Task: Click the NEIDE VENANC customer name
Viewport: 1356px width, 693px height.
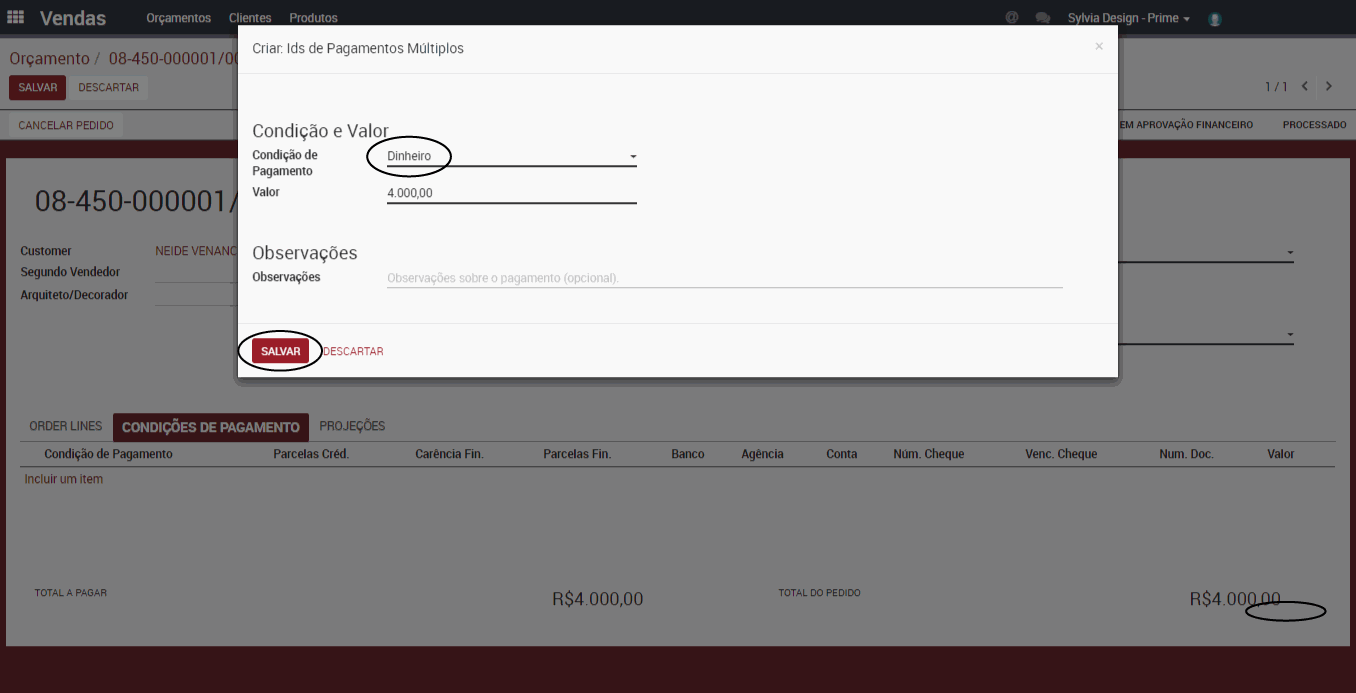Action: tap(196, 251)
